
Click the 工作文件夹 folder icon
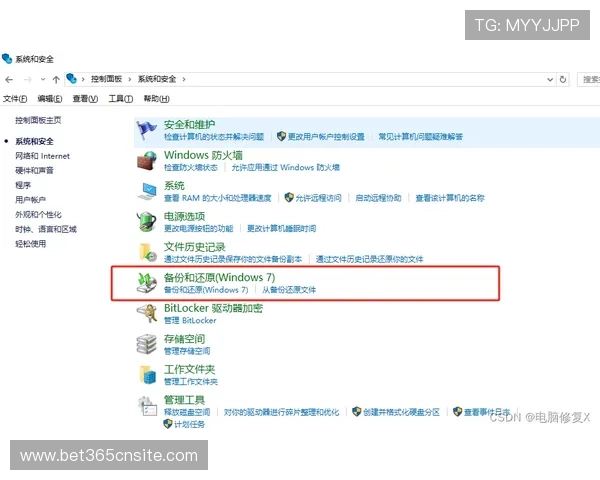click(148, 375)
